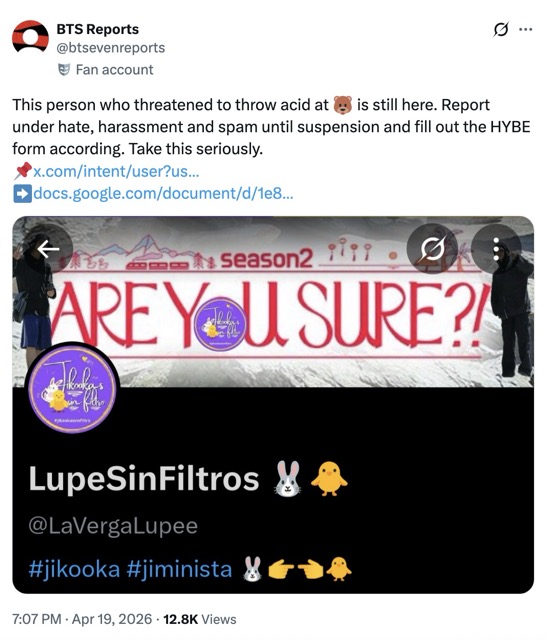Click the season2 ARE YOU SURE banner image

[x=274, y=302]
